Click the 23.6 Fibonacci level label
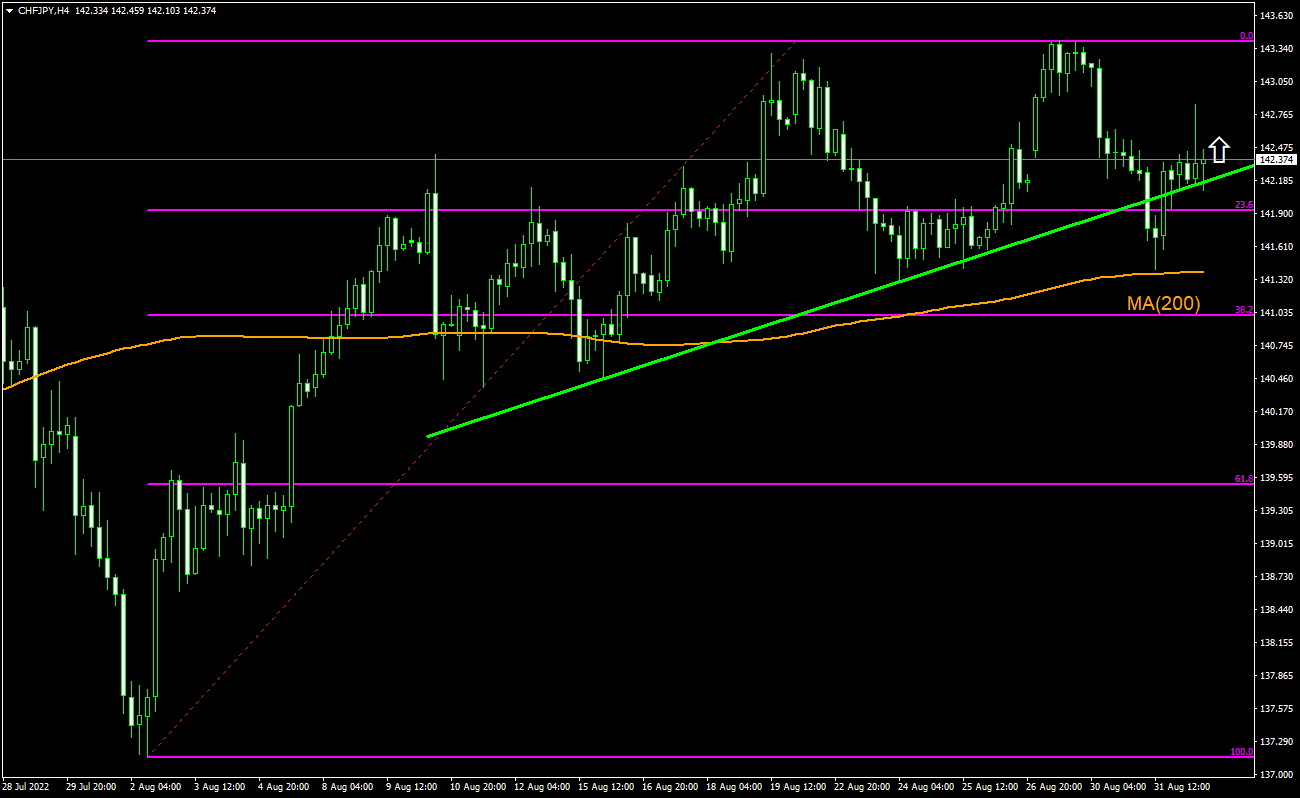 pyautogui.click(x=1244, y=205)
